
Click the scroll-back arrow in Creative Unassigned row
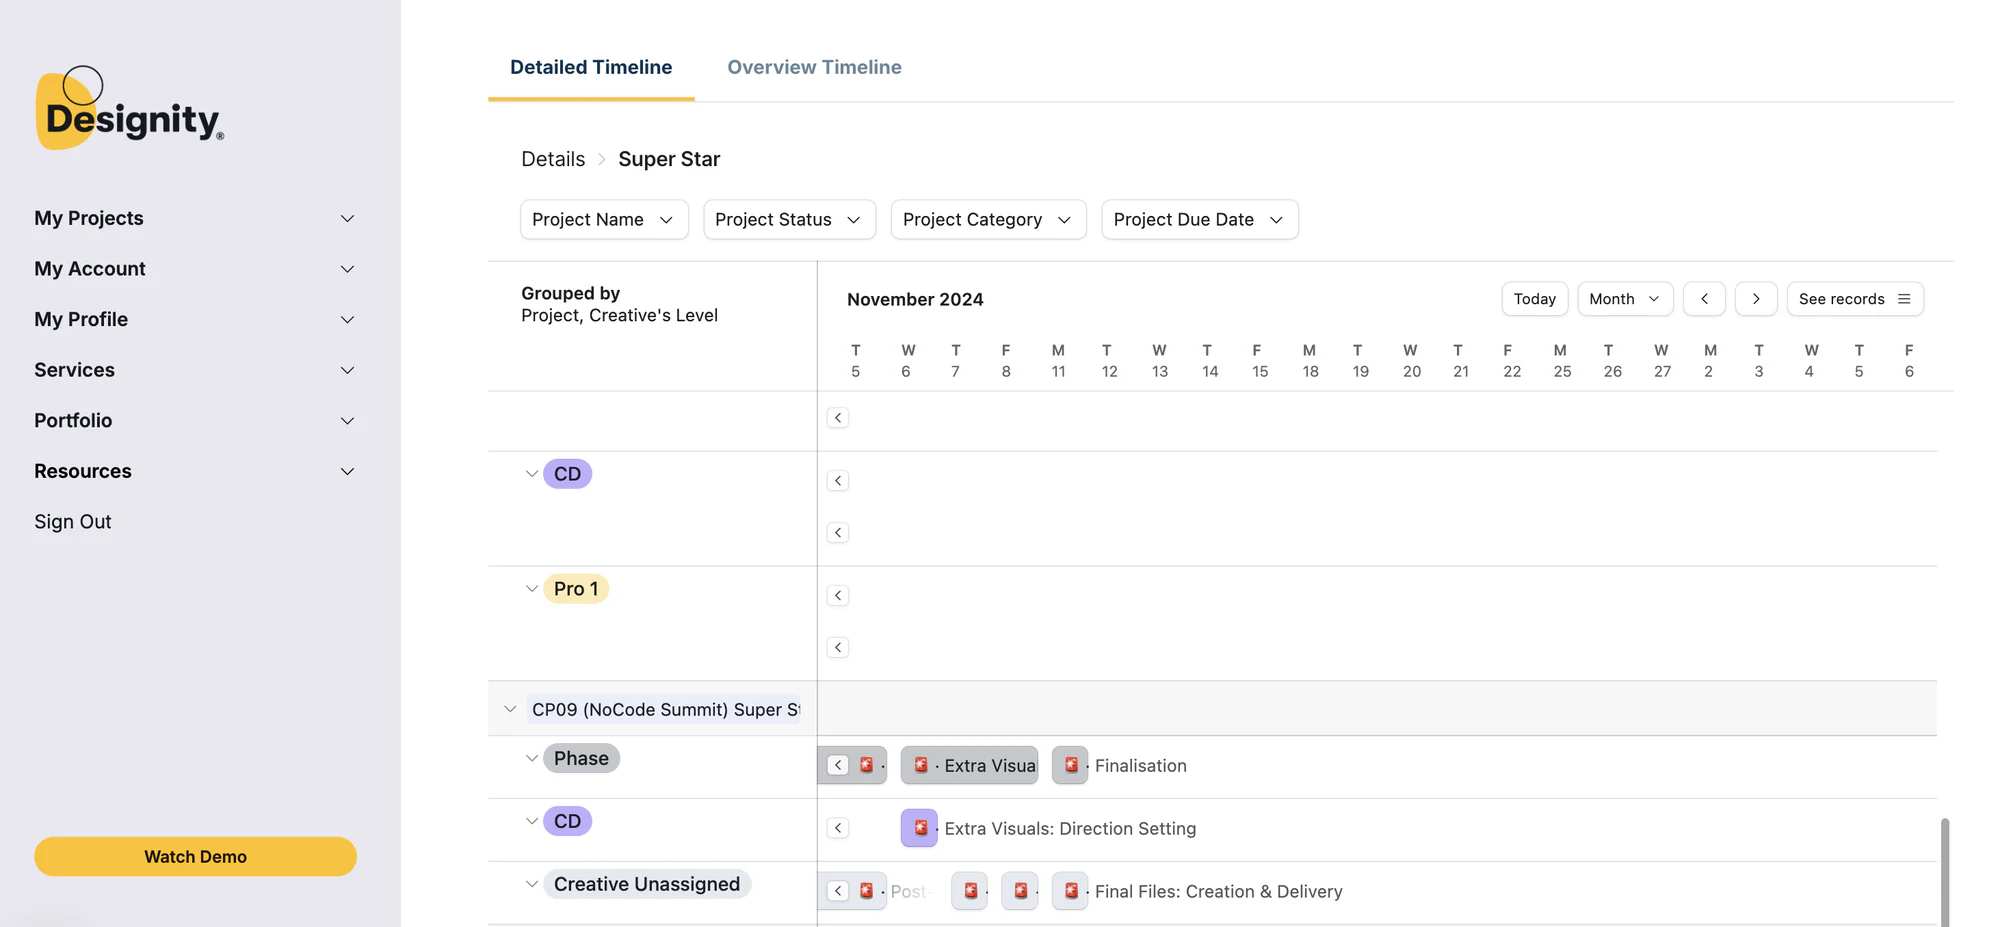(838, 891)
